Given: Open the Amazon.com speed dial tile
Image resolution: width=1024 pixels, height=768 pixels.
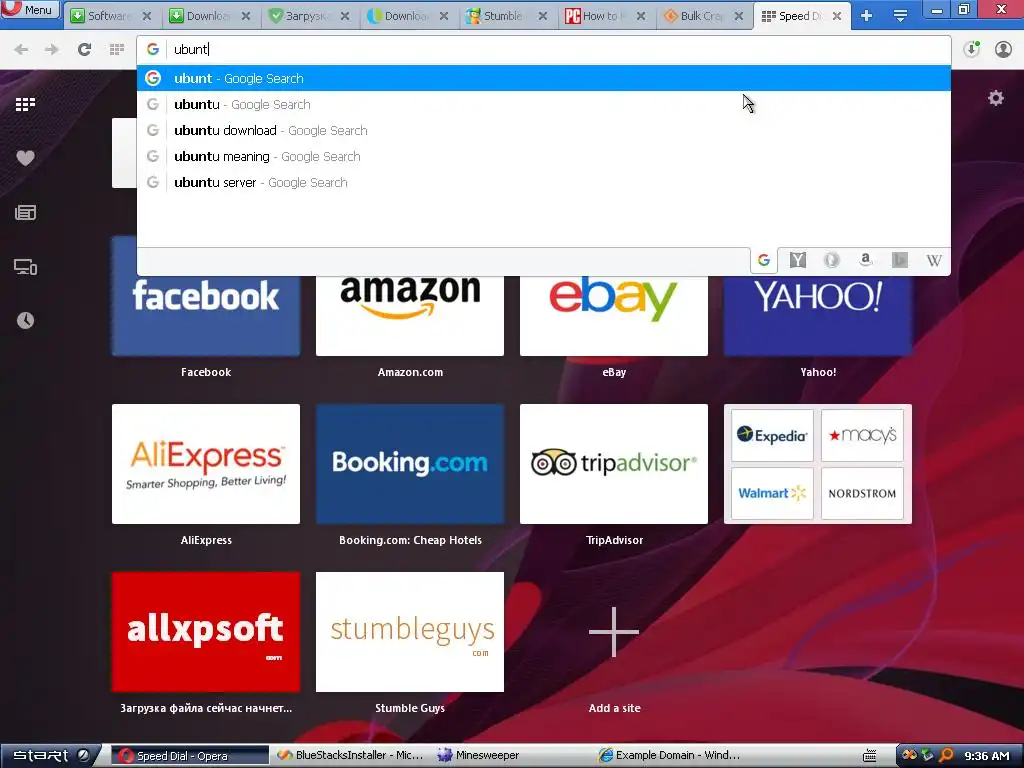Looking at the screenshot, I should click(409, 316).
